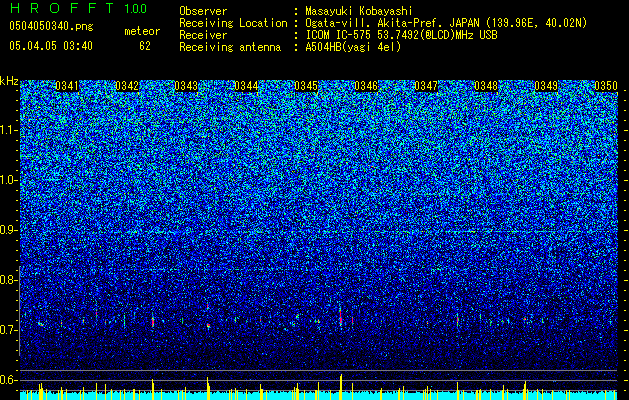Click the 0.9 kHz axis label
Image resolution: width=629 pixels, height=400 pixels.
[9, 230]
